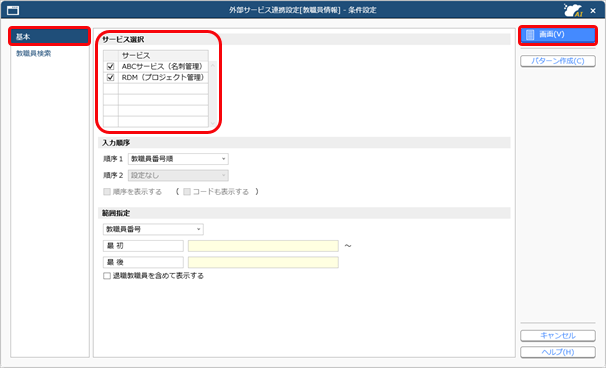Click the パターン作成(C) button
The height and width of the screenshot is (368, 606).
click(558, 61)
